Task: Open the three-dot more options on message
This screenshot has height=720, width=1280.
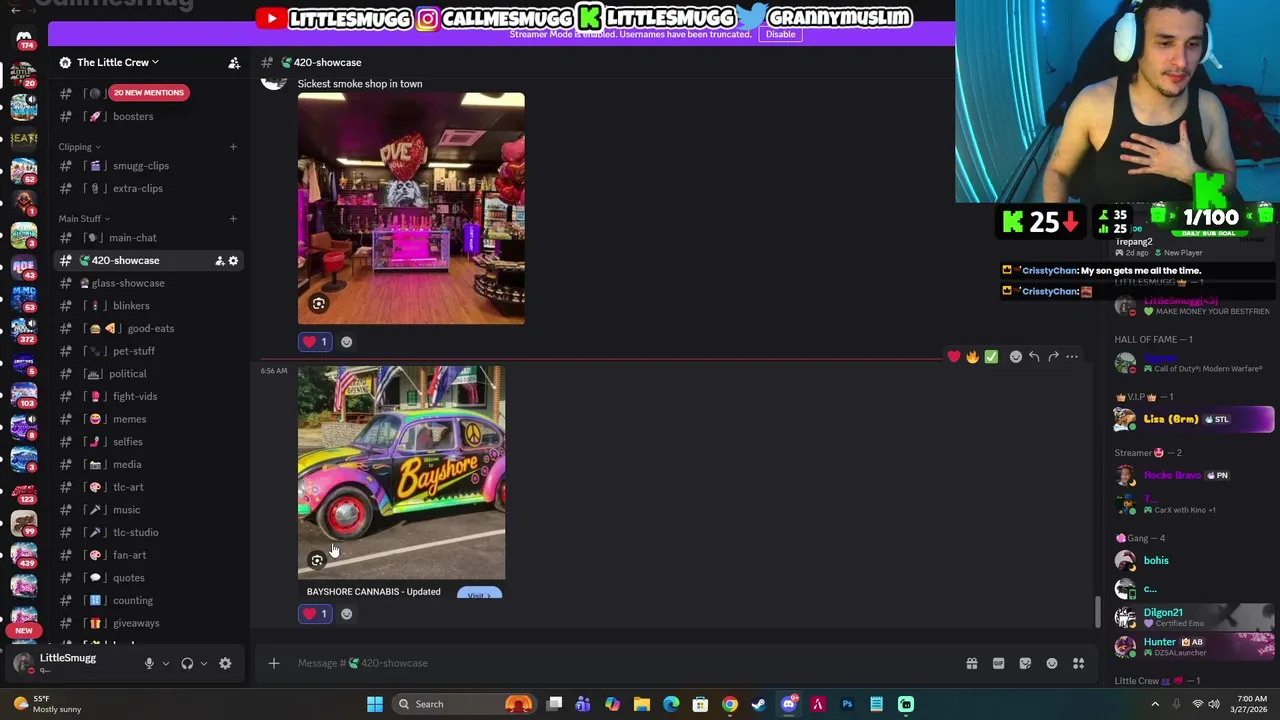Action: pyautogui.click(x=1072, y=356)
